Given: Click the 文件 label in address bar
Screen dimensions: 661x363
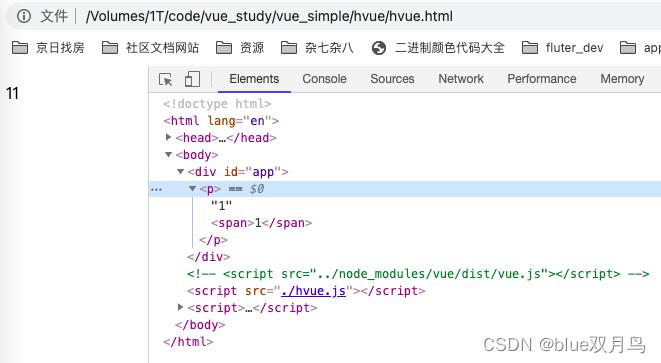Looking at the screenshot, I should tap(54, 16).
